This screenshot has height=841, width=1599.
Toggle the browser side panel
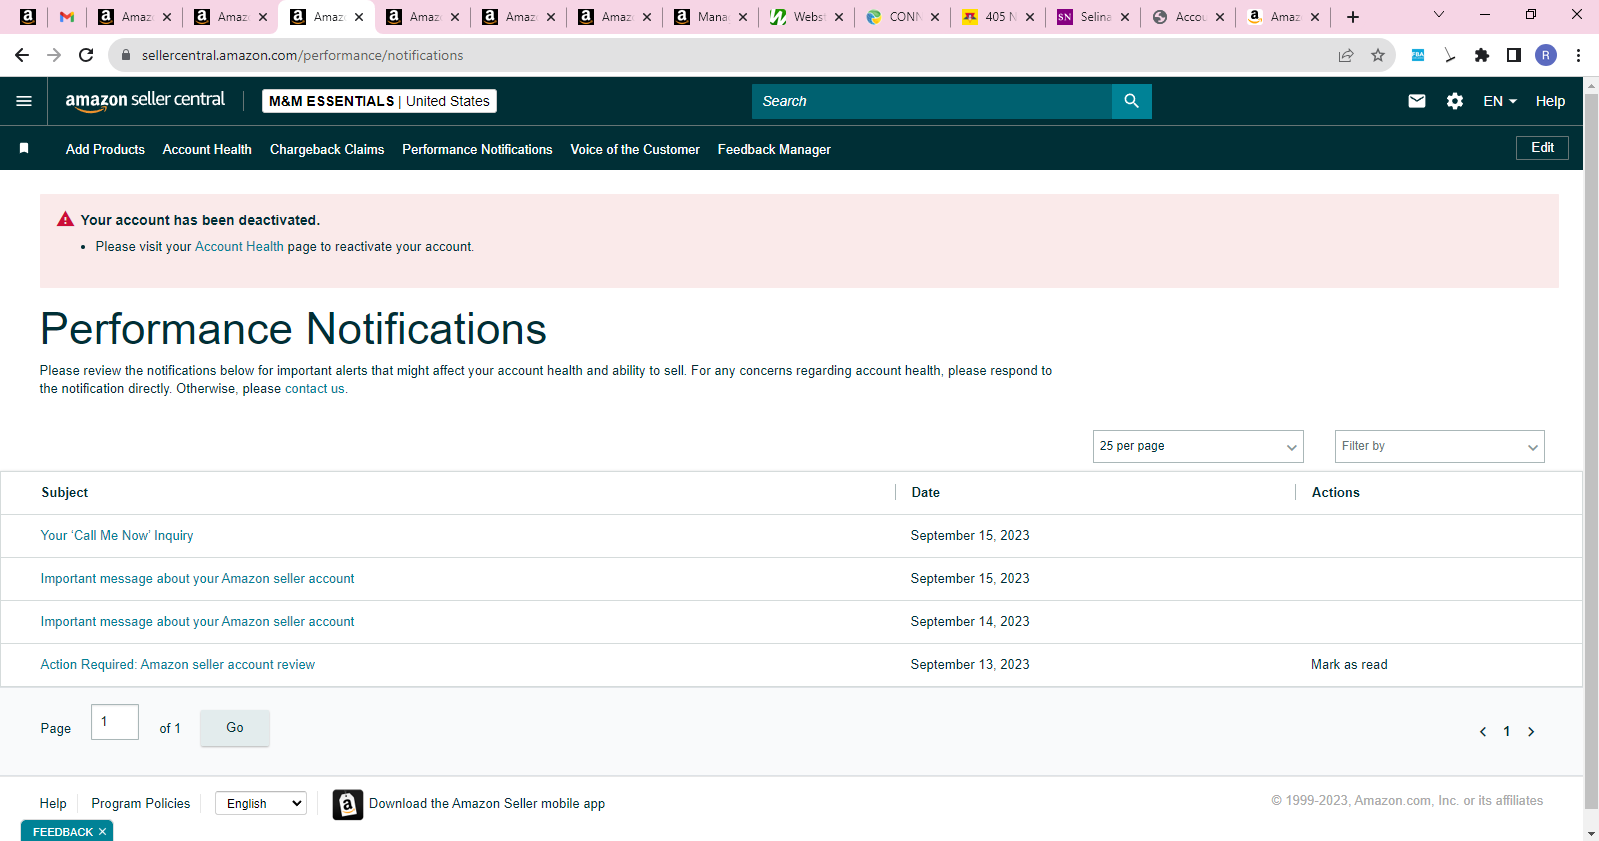1514,55
